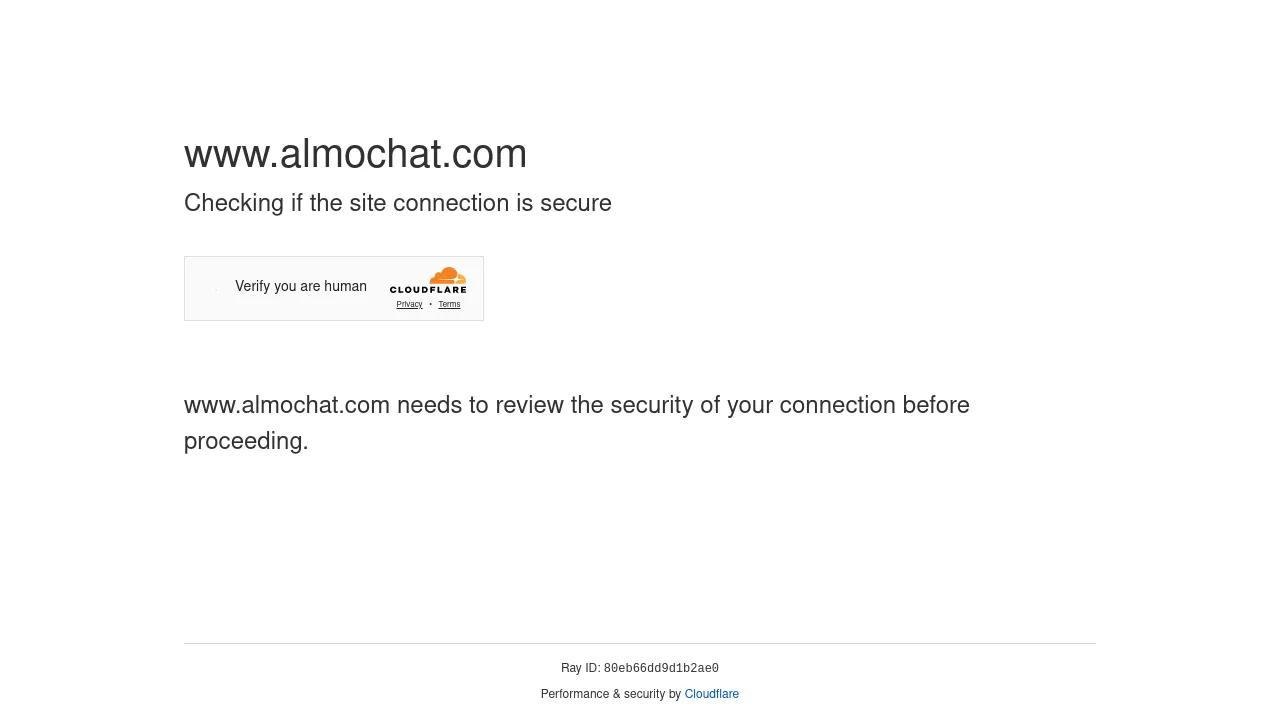Click the word "connection" in the review sentence
Image resolution: width=1280 pixels, height=720 pixels.
point(837,405)
